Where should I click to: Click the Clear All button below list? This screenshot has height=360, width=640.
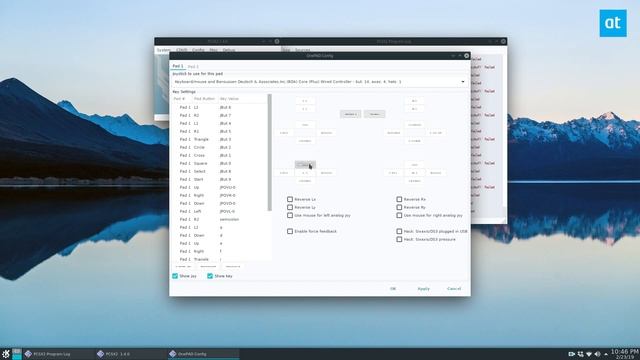pos(183,267)
